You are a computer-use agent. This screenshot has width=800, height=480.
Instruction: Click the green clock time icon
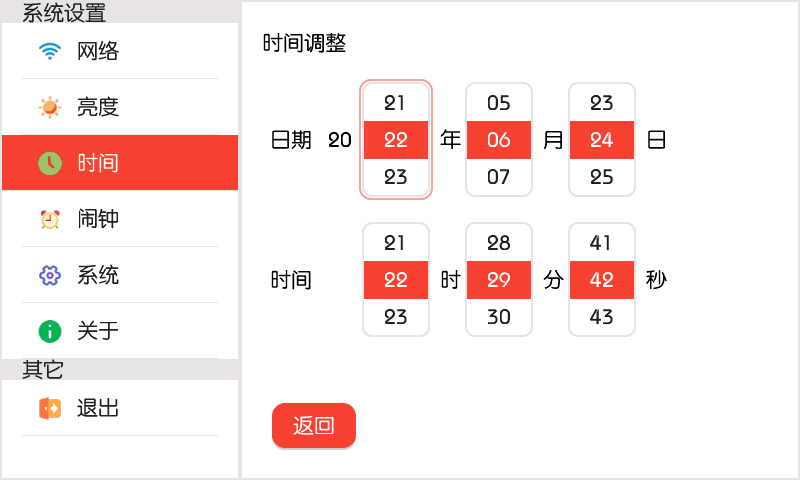[50, 163]
